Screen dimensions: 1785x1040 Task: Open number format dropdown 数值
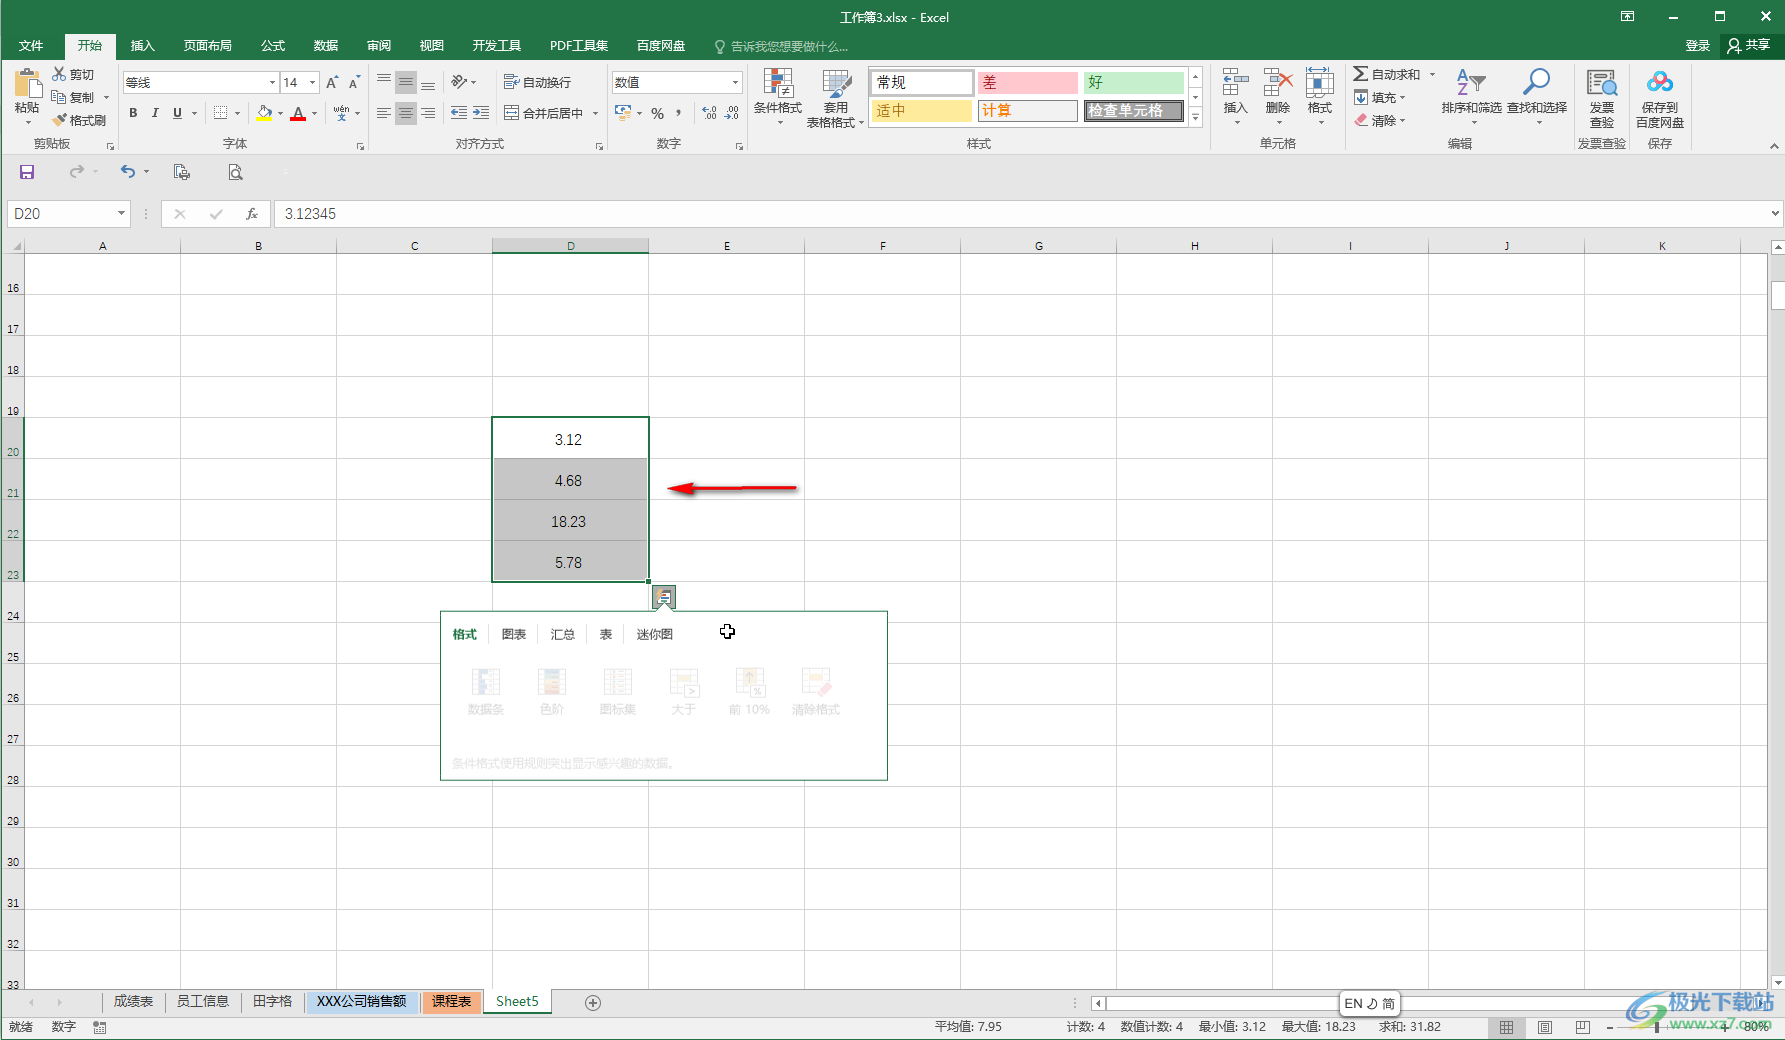coord(735,82)
